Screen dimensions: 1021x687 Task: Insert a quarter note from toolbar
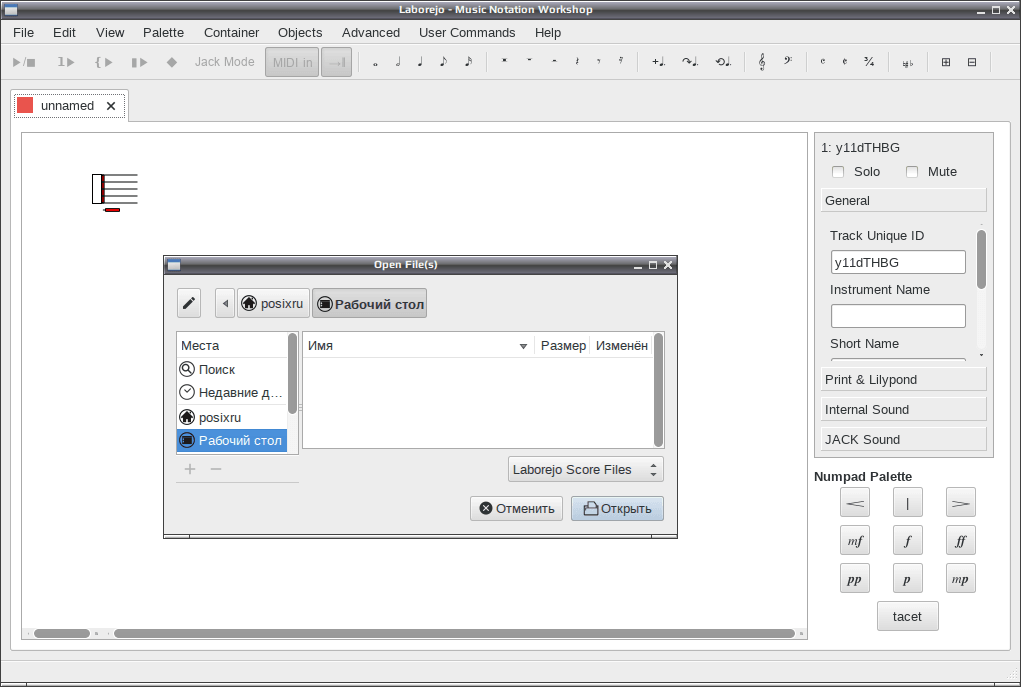pyautogui.click(x=420, y=62)
